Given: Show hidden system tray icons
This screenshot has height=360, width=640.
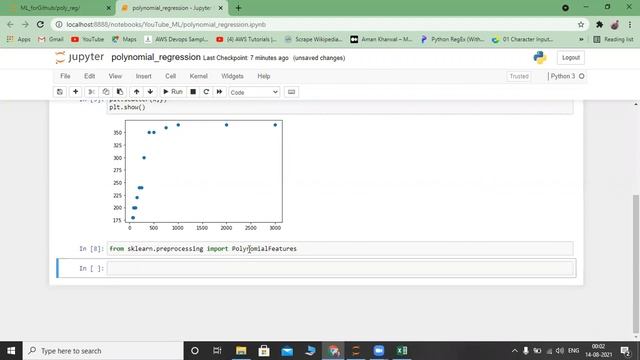Looking at the screenshot, I should 514,351.
